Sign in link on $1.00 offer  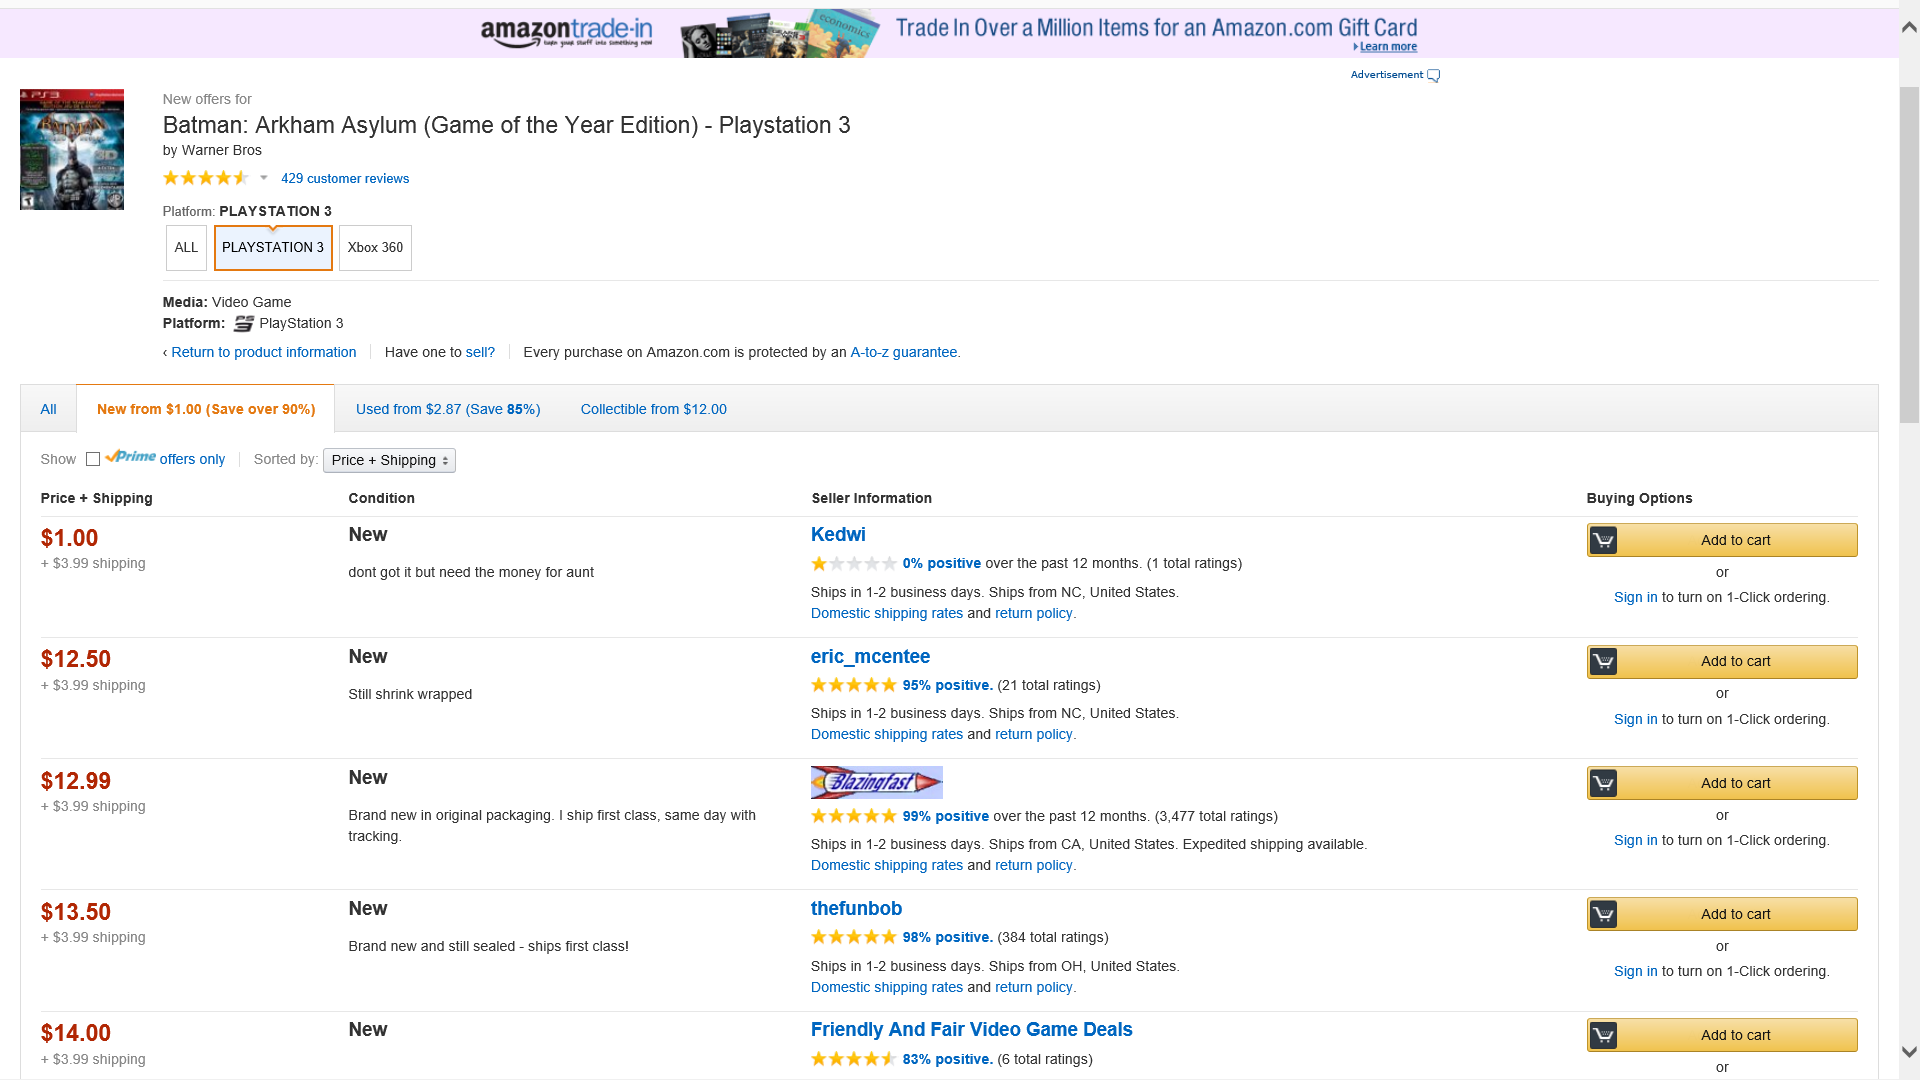click(x=1636, y=597)
